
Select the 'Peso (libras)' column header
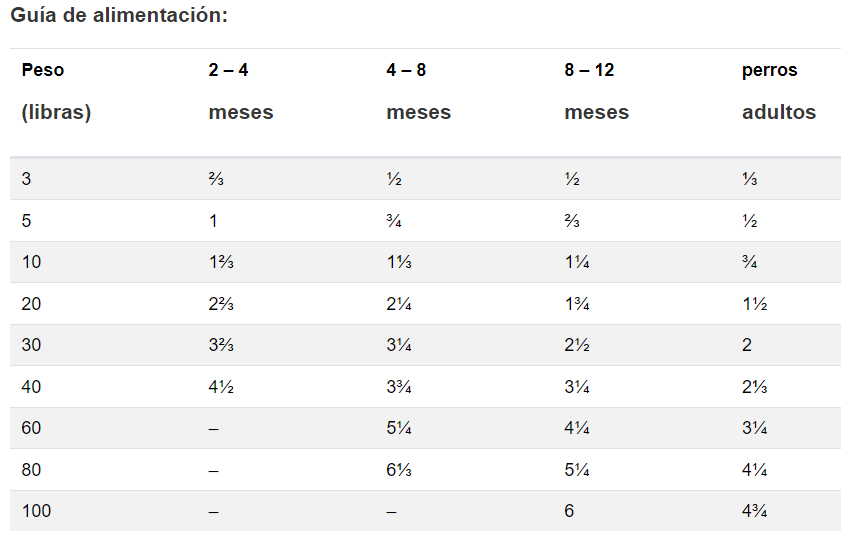[56, 92]
